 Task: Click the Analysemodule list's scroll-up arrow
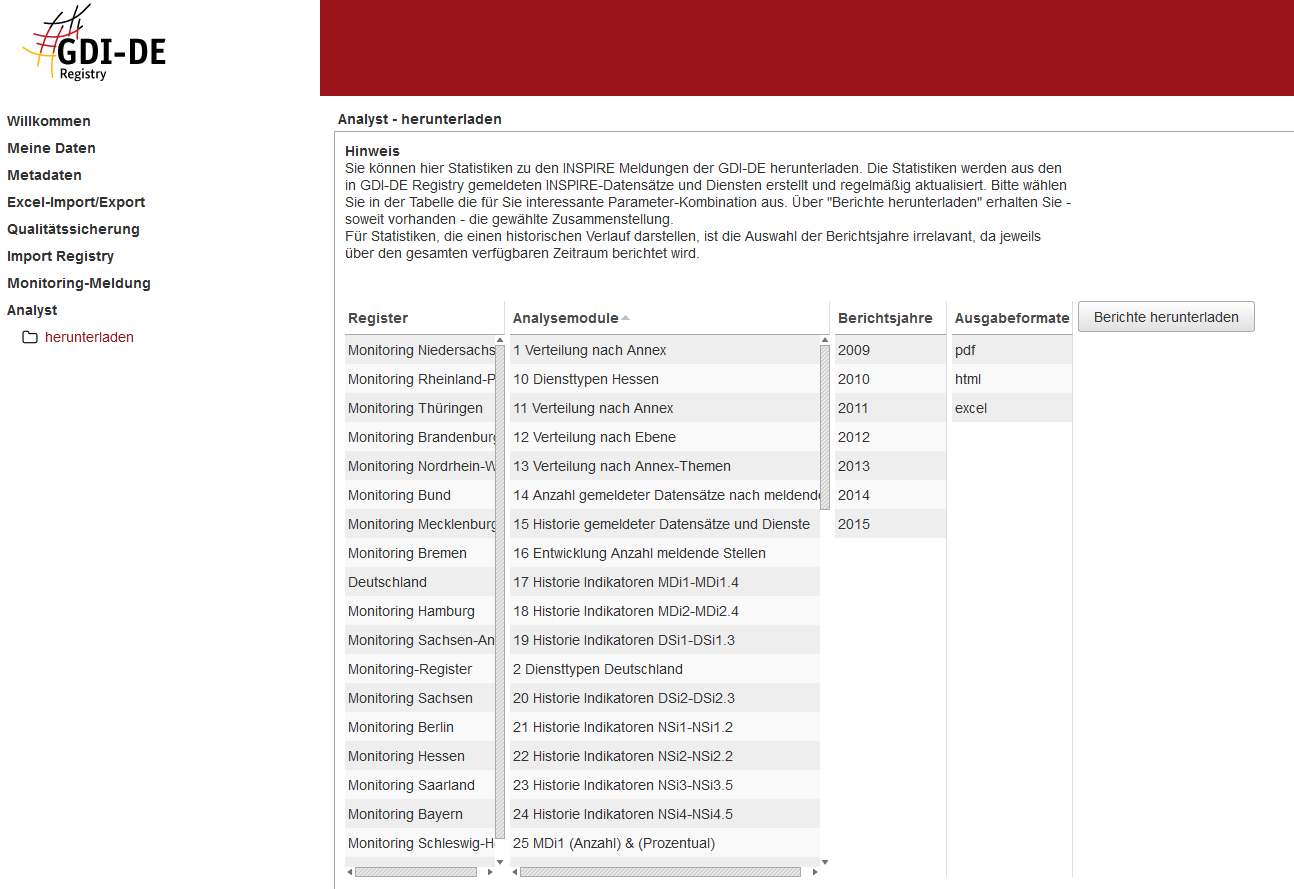point(825,341)
